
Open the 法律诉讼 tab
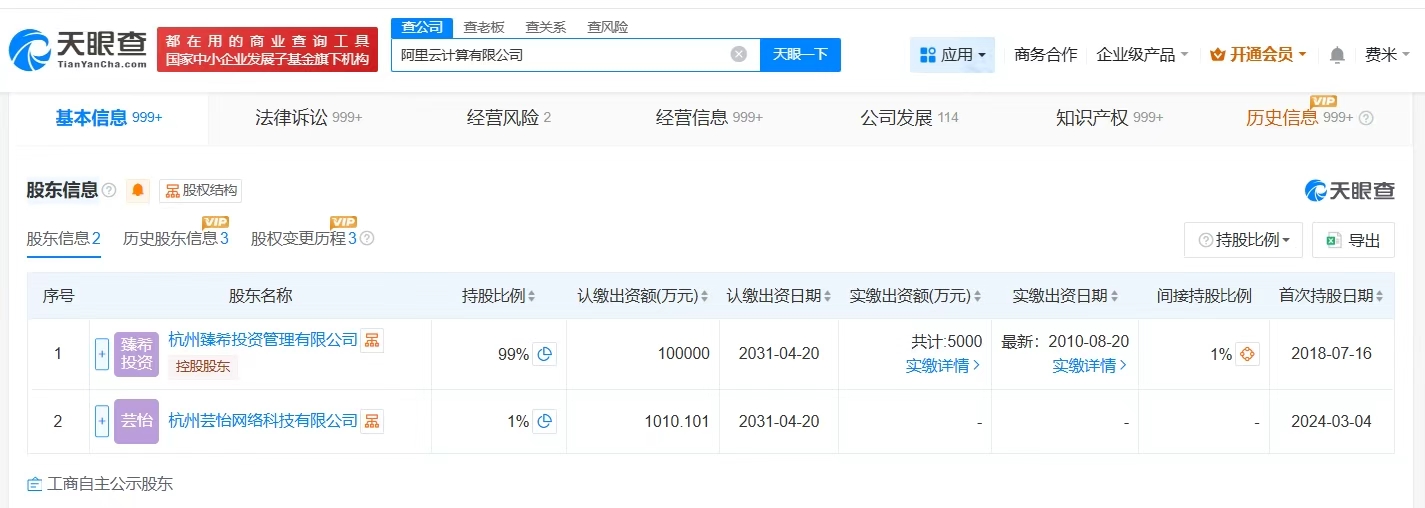click(309, 118)
